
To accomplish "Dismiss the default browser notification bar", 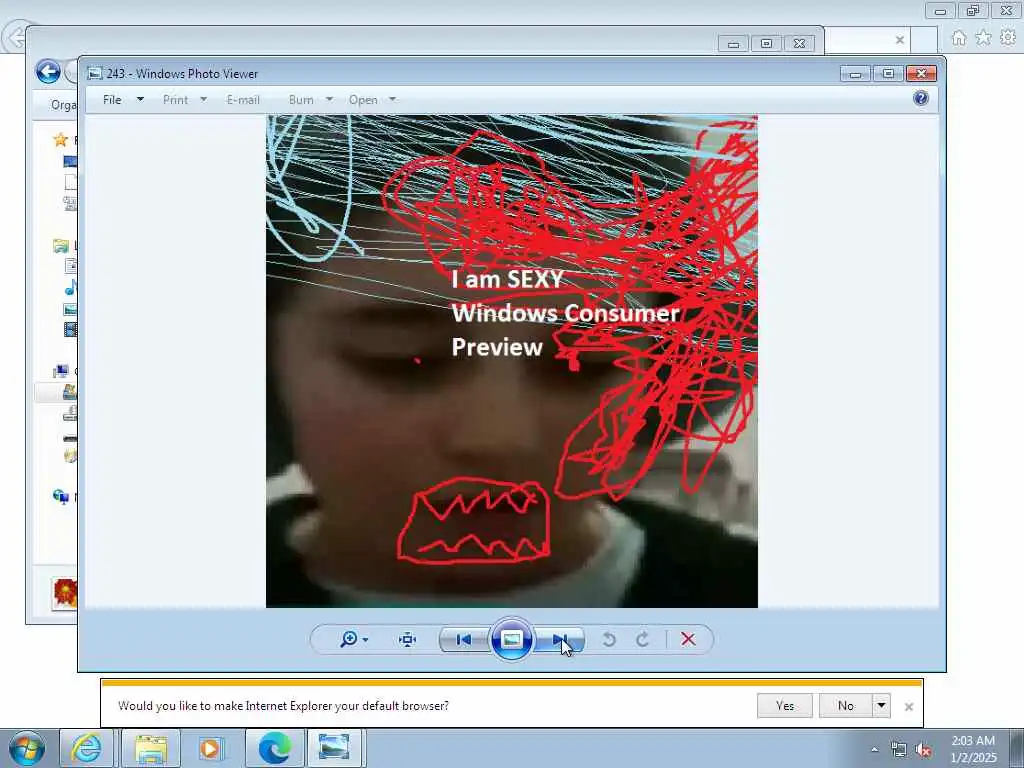I will [x=908, y=707].
